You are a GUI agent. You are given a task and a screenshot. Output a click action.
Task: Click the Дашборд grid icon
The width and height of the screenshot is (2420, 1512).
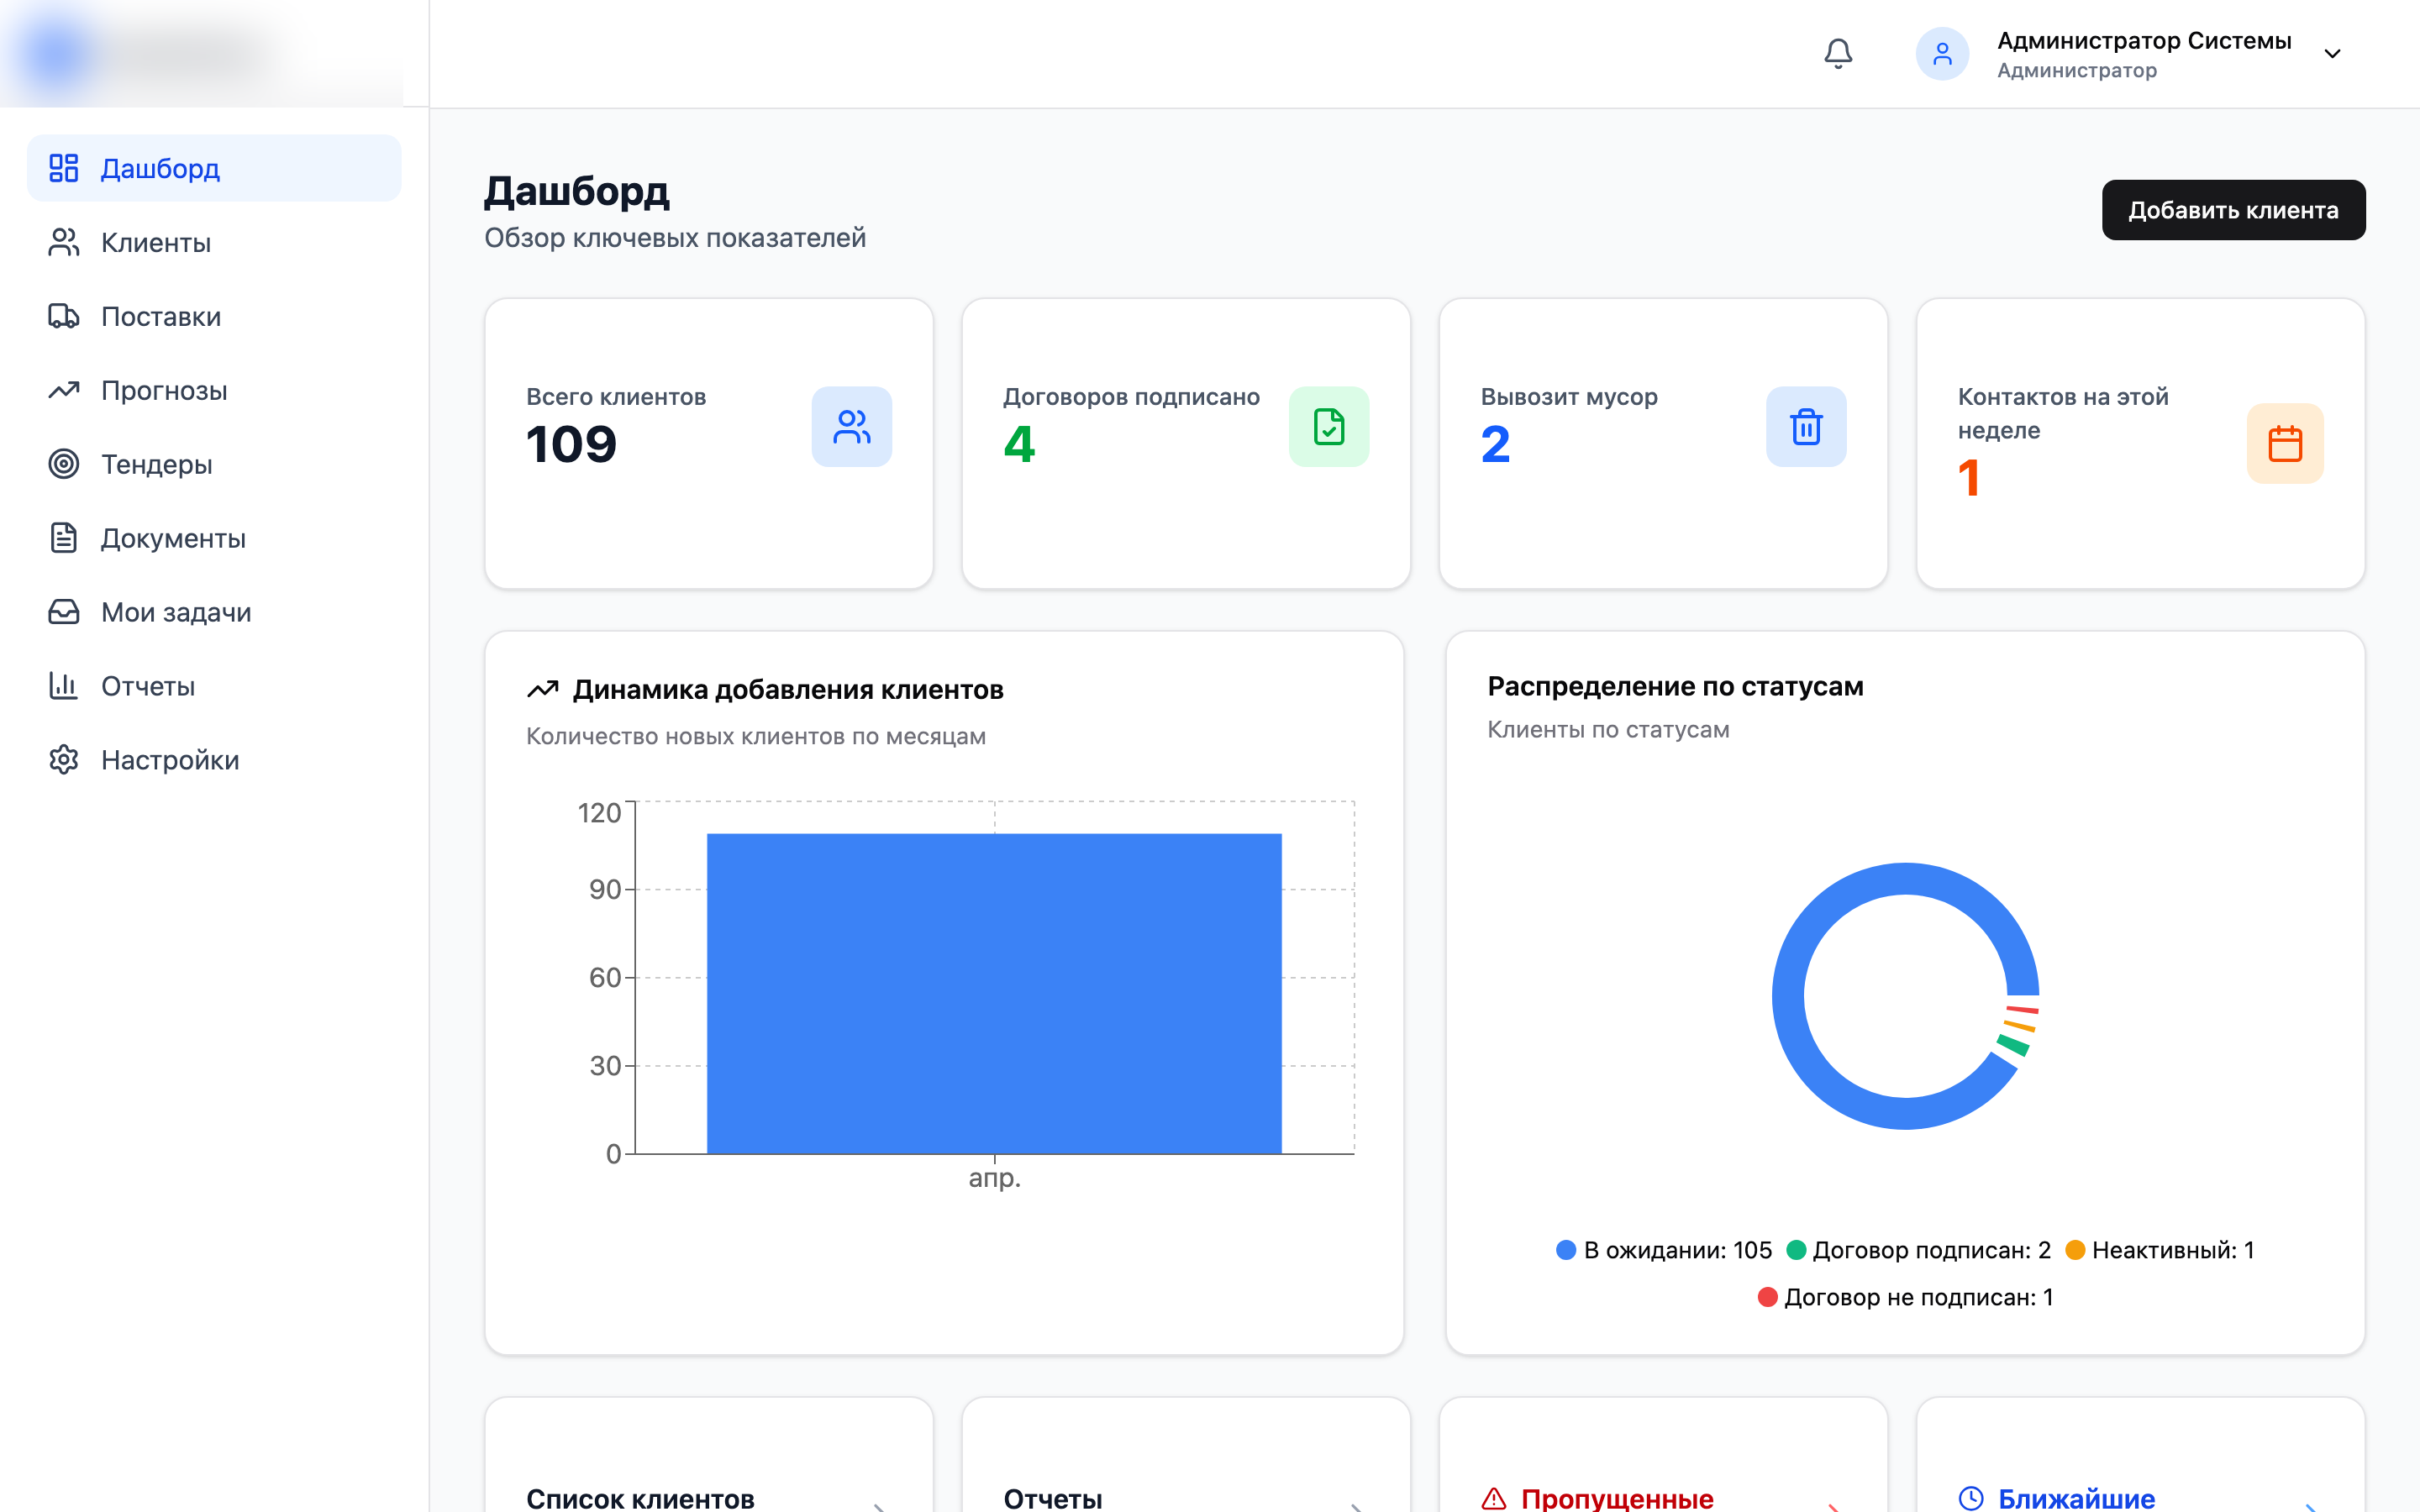pos(64,168)
